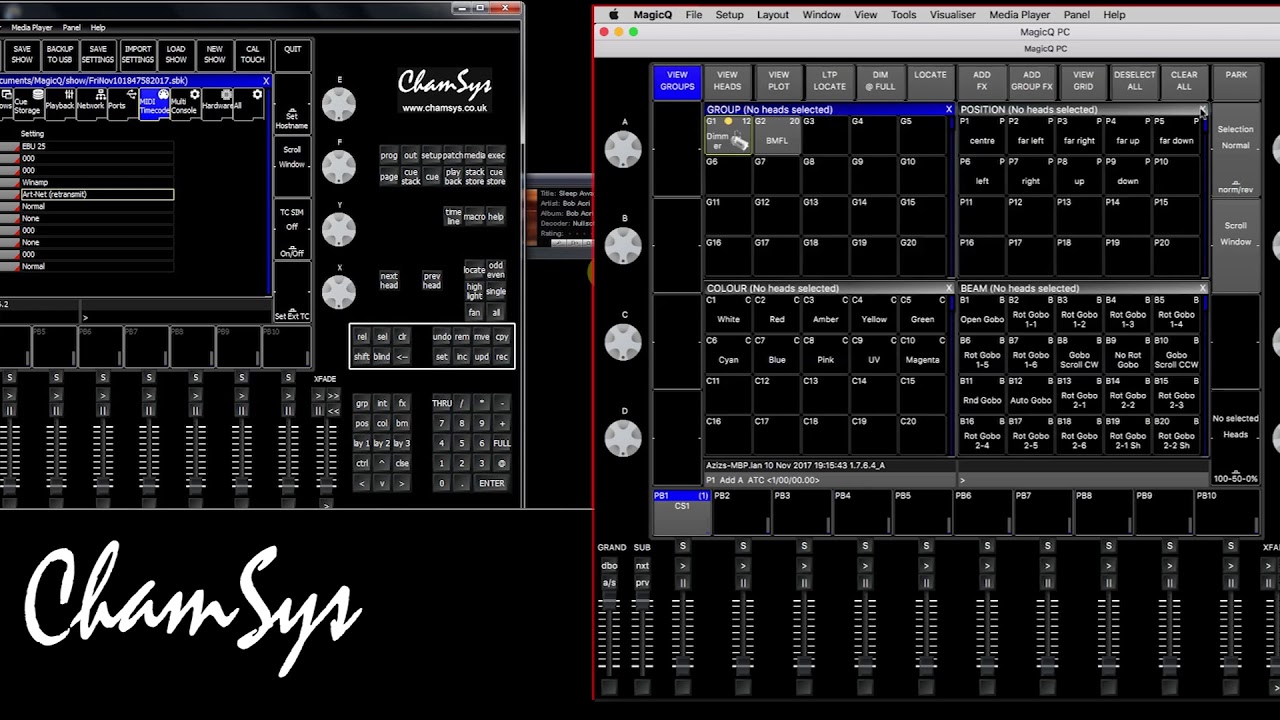Screen dimensions: 1280x720
Task: Click S select button under PB1
Action: click(683, 546)
